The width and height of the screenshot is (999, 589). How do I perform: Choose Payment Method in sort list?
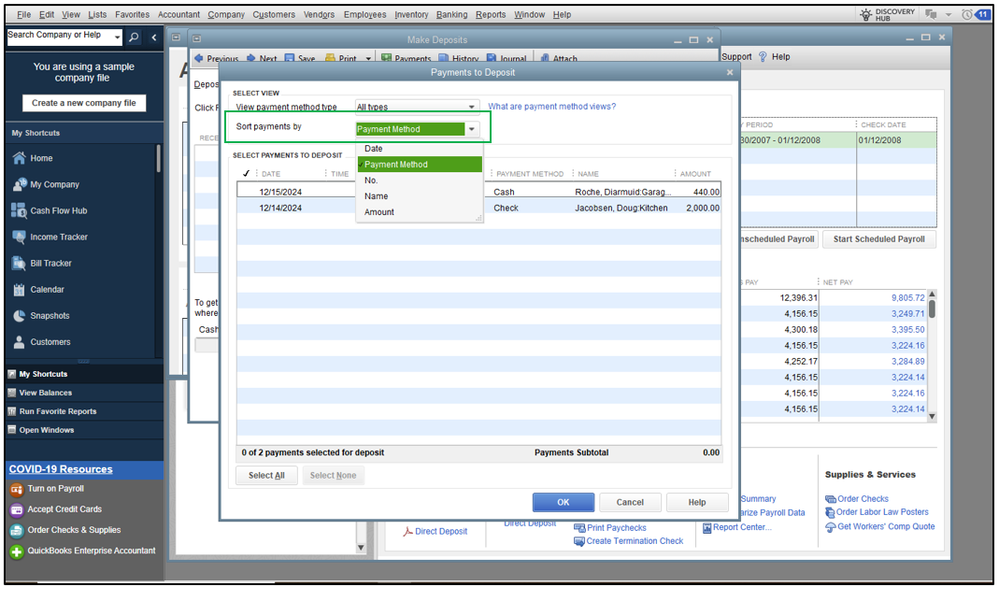(x=419, y=164)
